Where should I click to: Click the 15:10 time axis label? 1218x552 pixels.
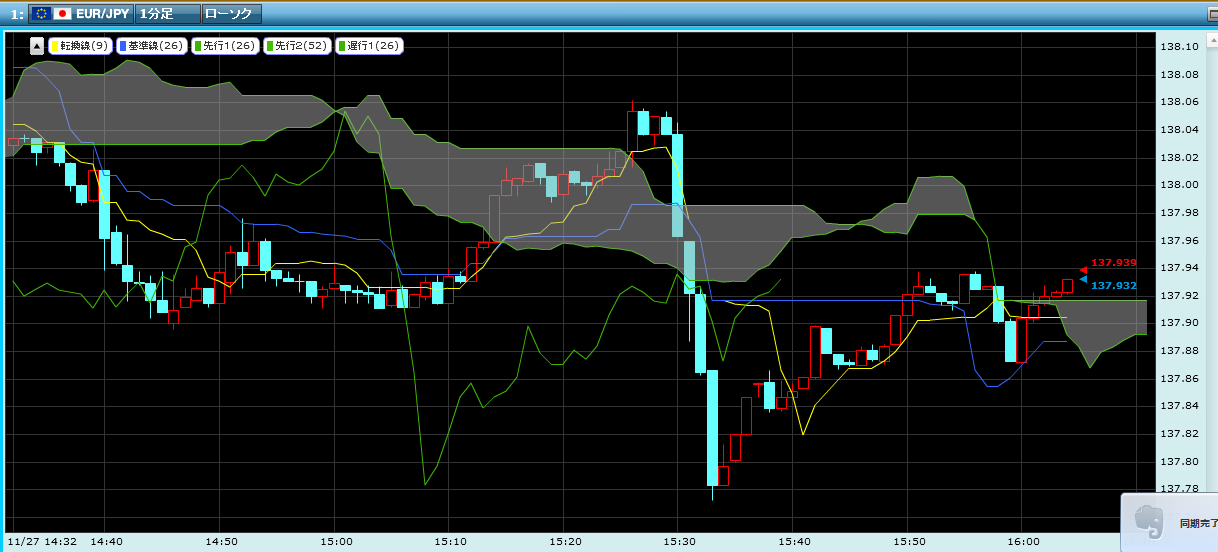(451, 541)
